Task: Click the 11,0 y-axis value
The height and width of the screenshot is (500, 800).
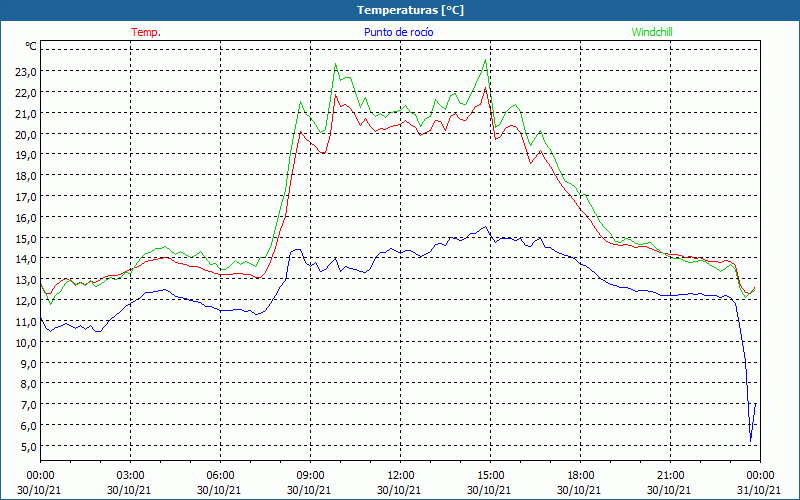Action: coord(26,321)
